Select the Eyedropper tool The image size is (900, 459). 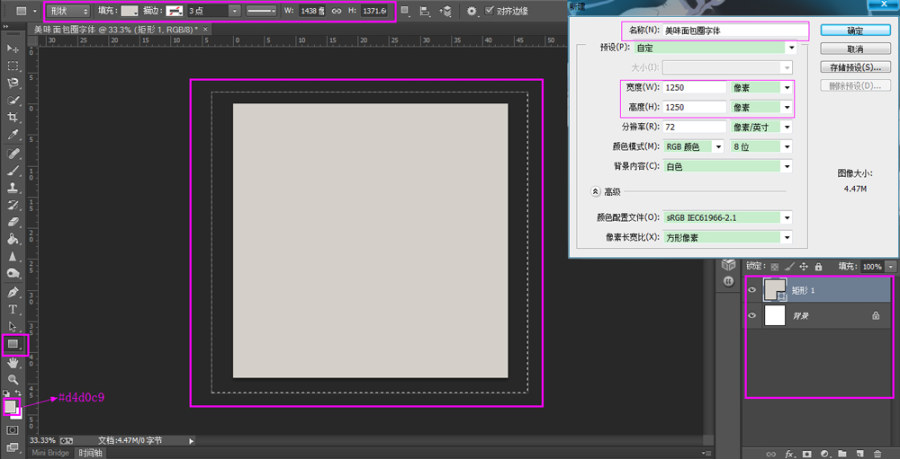click(13, 135)
